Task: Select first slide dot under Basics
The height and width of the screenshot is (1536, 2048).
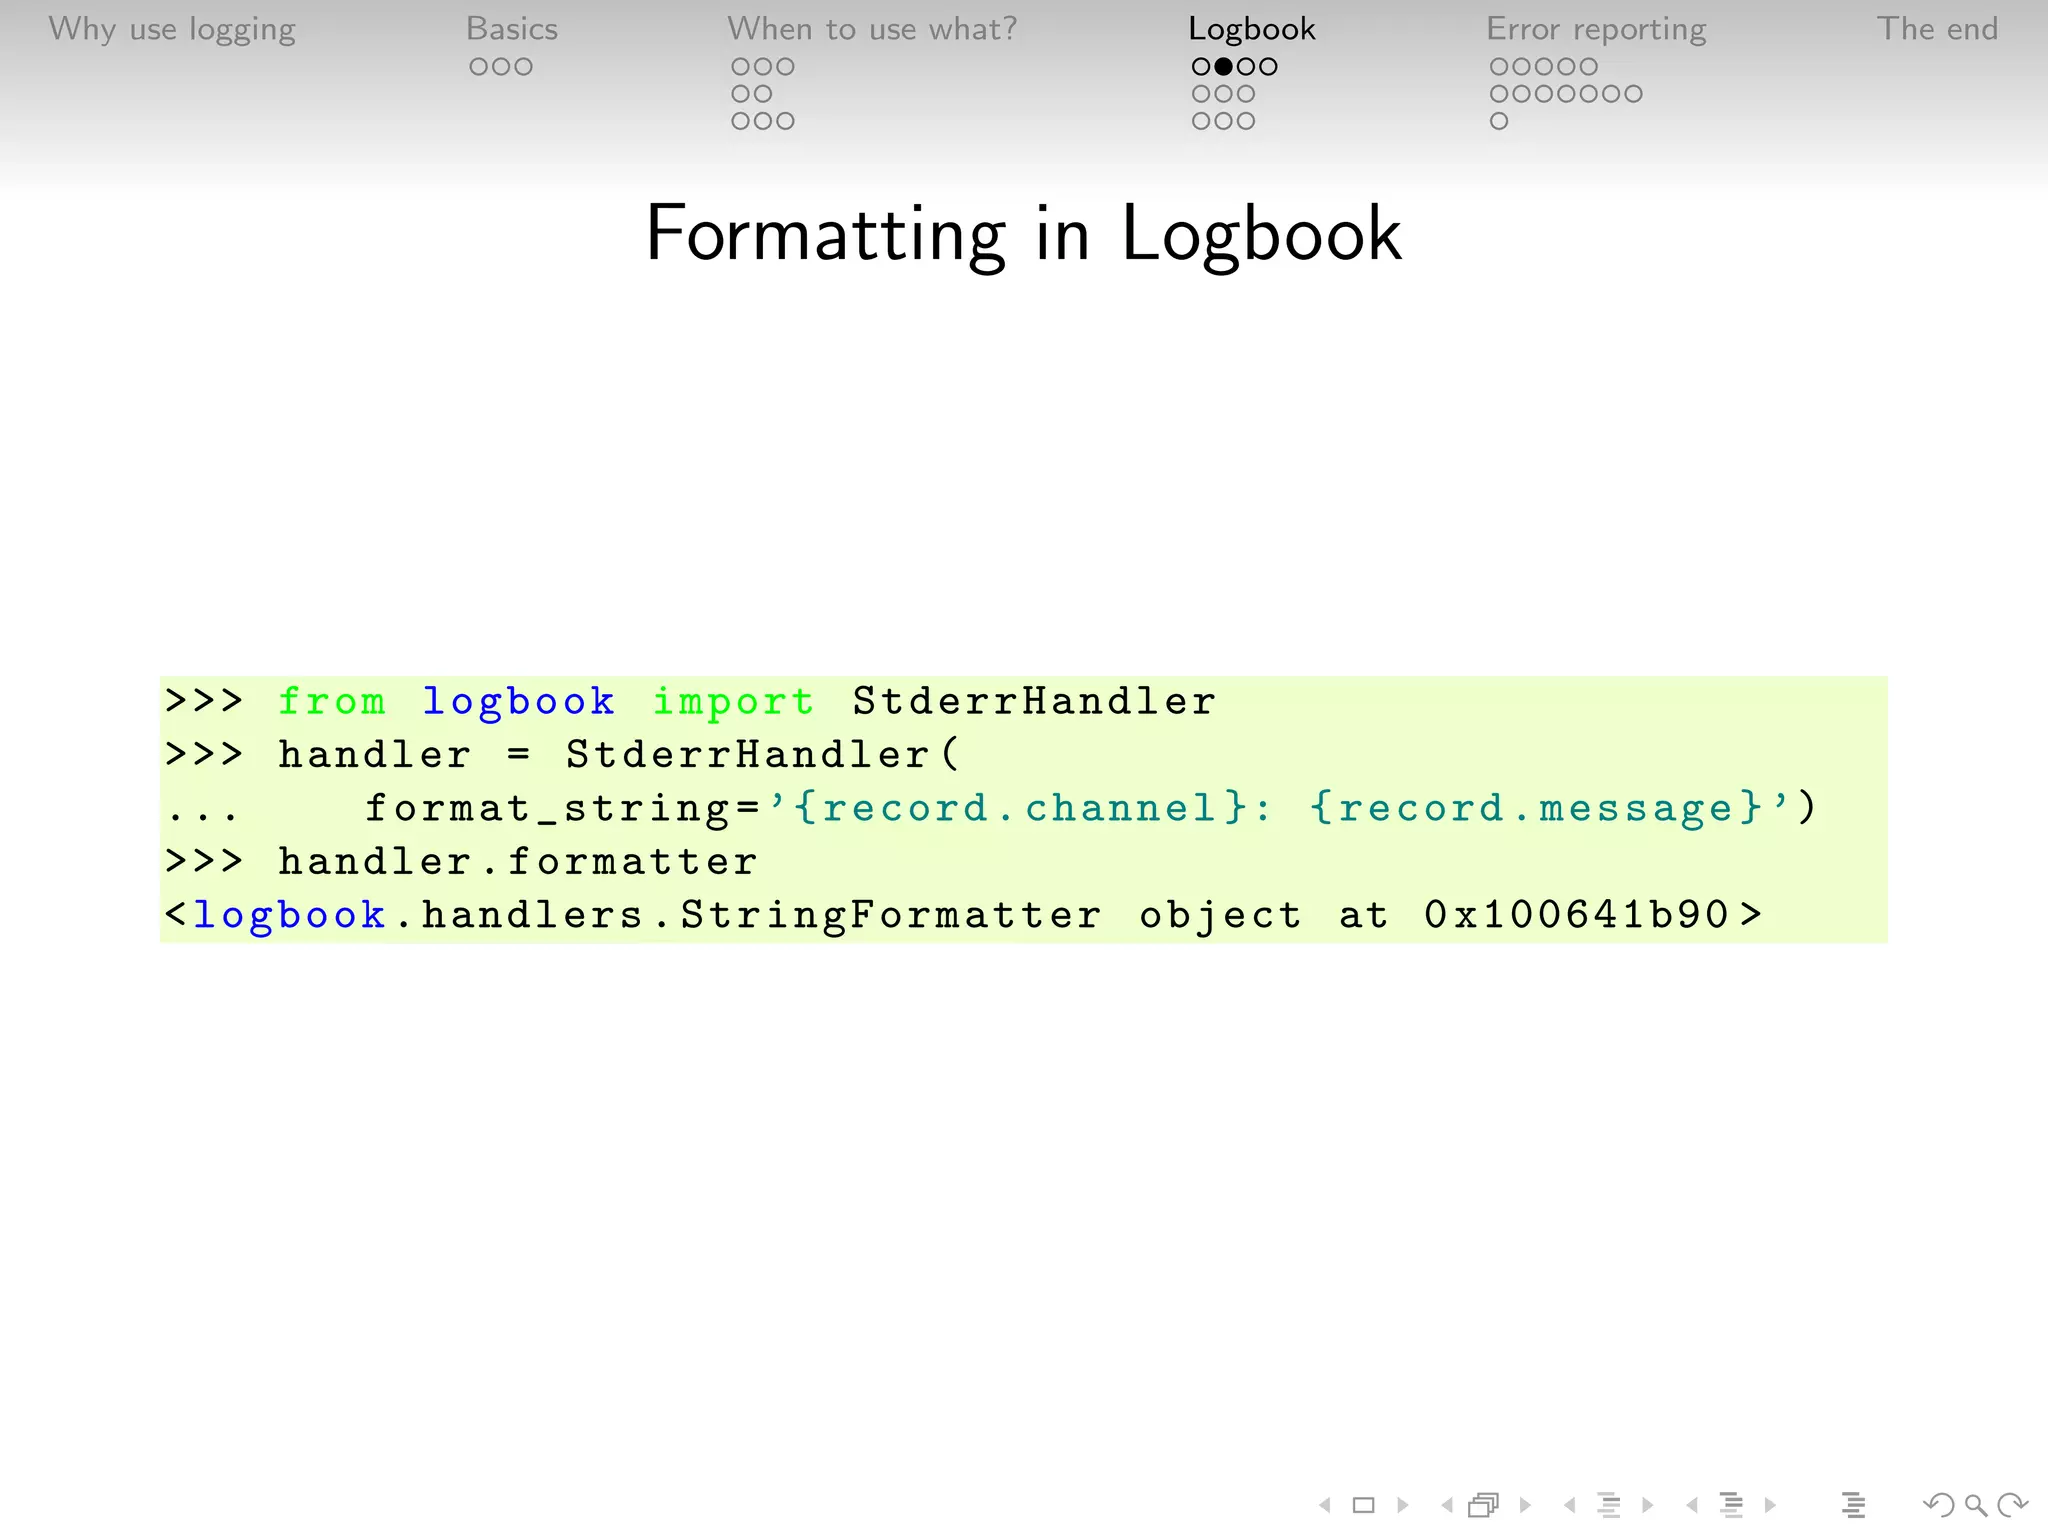Action: (479, 67)
